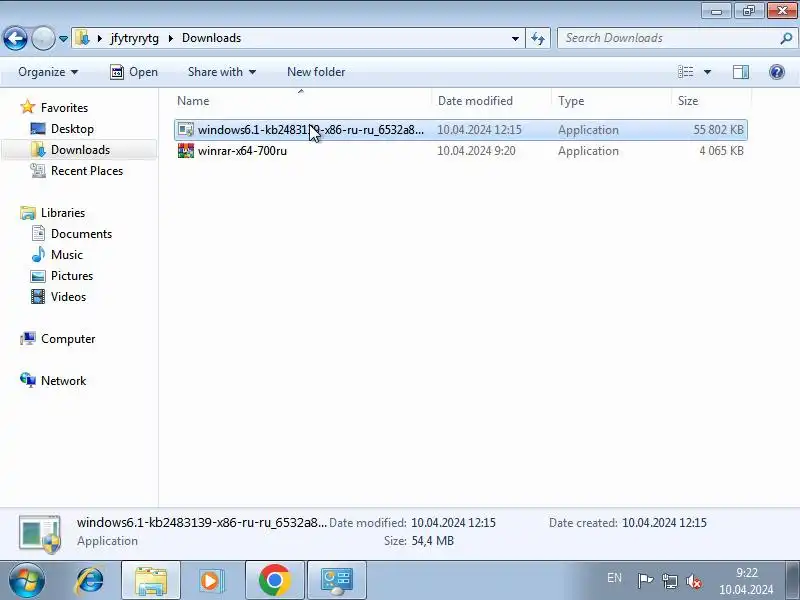Click the date modified value in the details pane
The width and height of the screenshot is (800, 600).
[x=453, y=523]
